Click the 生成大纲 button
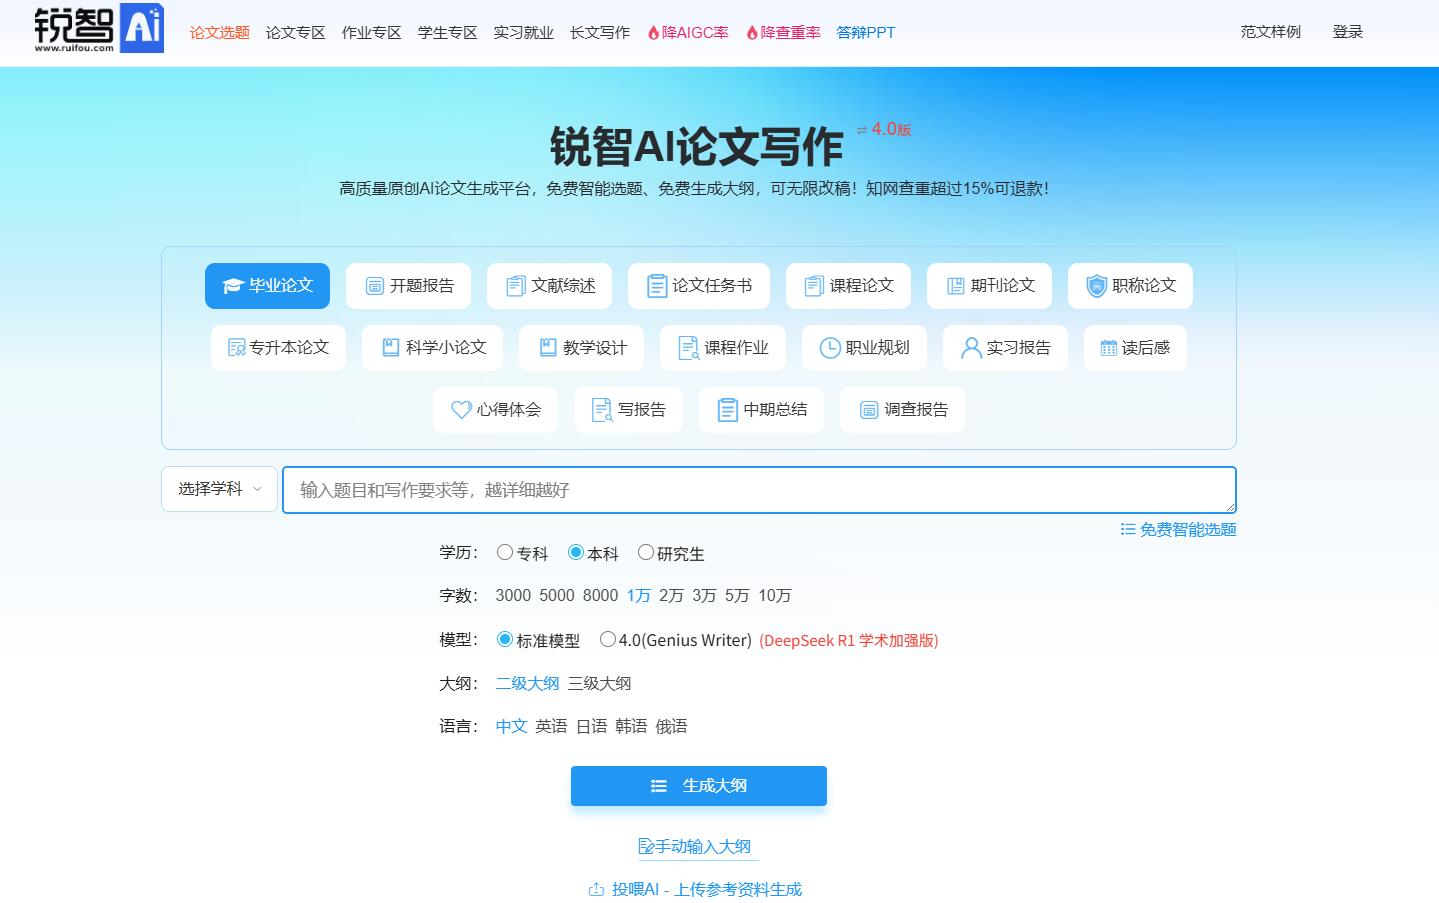This screenshot has width=1439, height=903. point(699,786)
